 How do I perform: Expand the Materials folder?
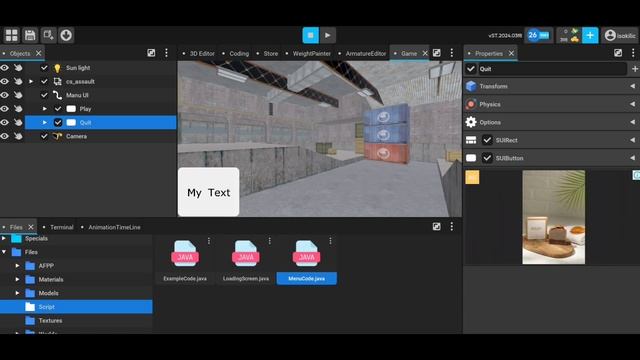click(17, 280)
